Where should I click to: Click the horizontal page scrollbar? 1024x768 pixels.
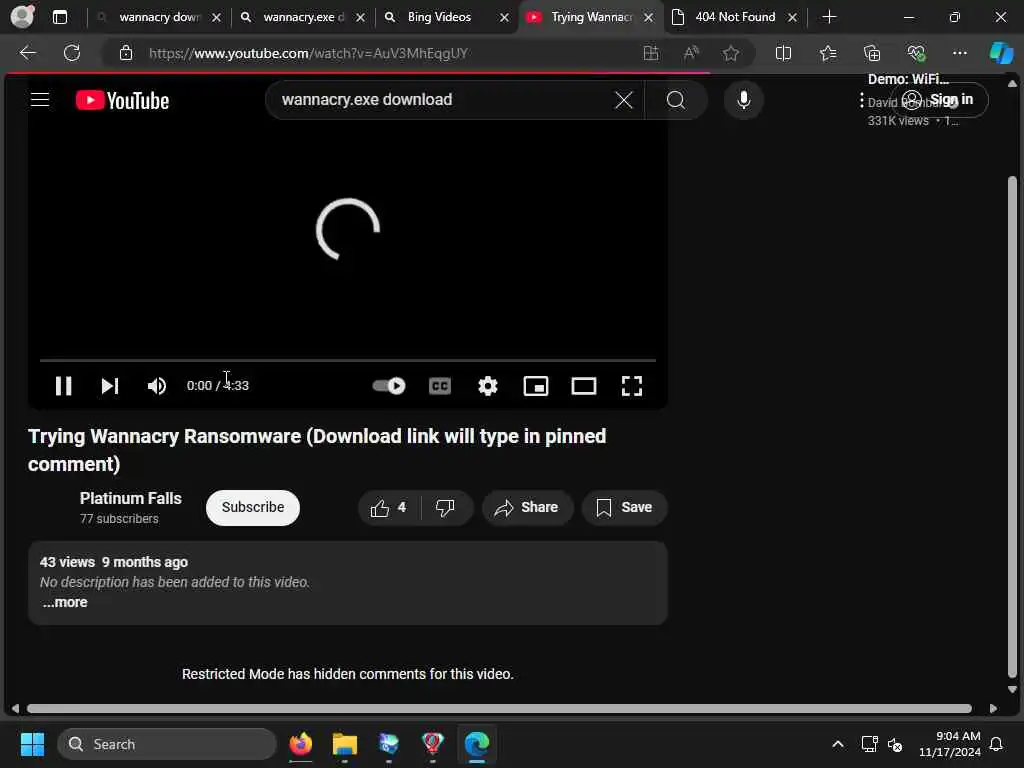(x=499, y=709)
